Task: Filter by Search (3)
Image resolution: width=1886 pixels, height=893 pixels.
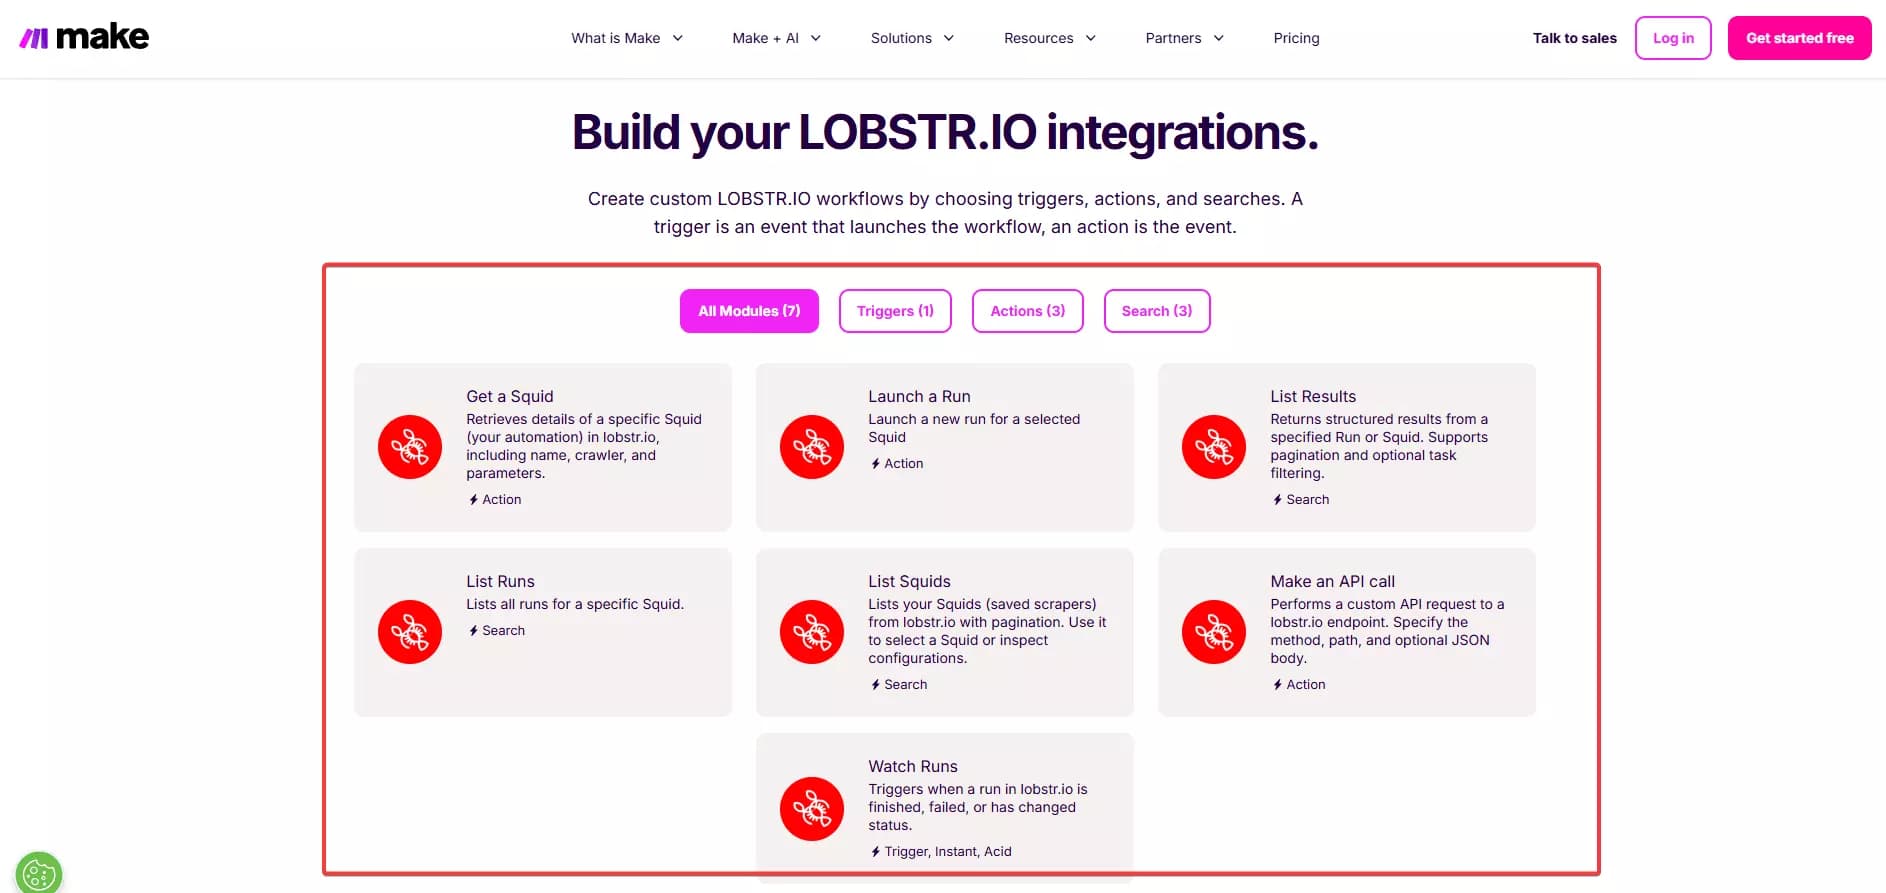Action: [x=1157, y=311]
